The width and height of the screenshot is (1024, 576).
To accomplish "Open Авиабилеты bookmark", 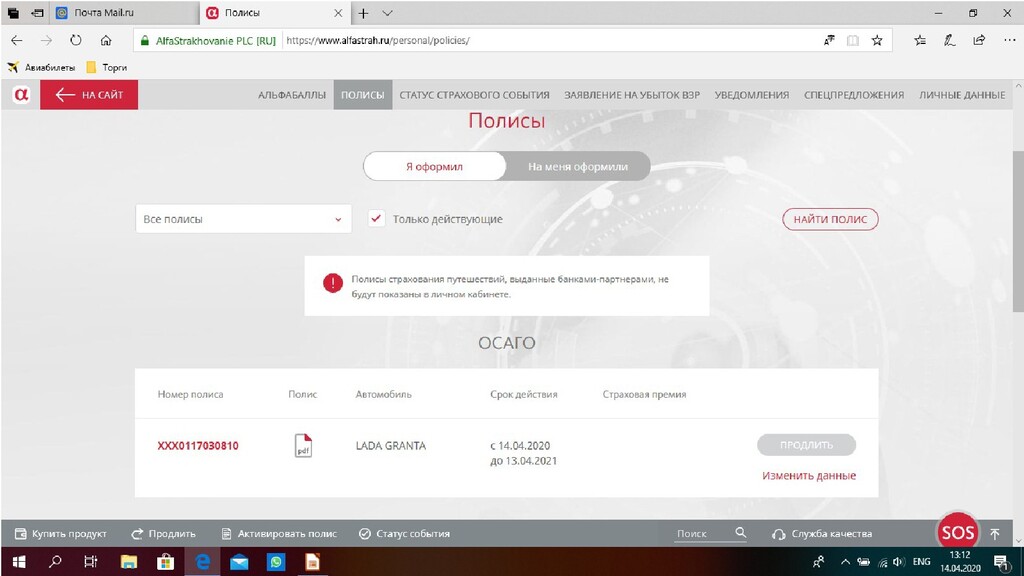I will click(41, 67).
